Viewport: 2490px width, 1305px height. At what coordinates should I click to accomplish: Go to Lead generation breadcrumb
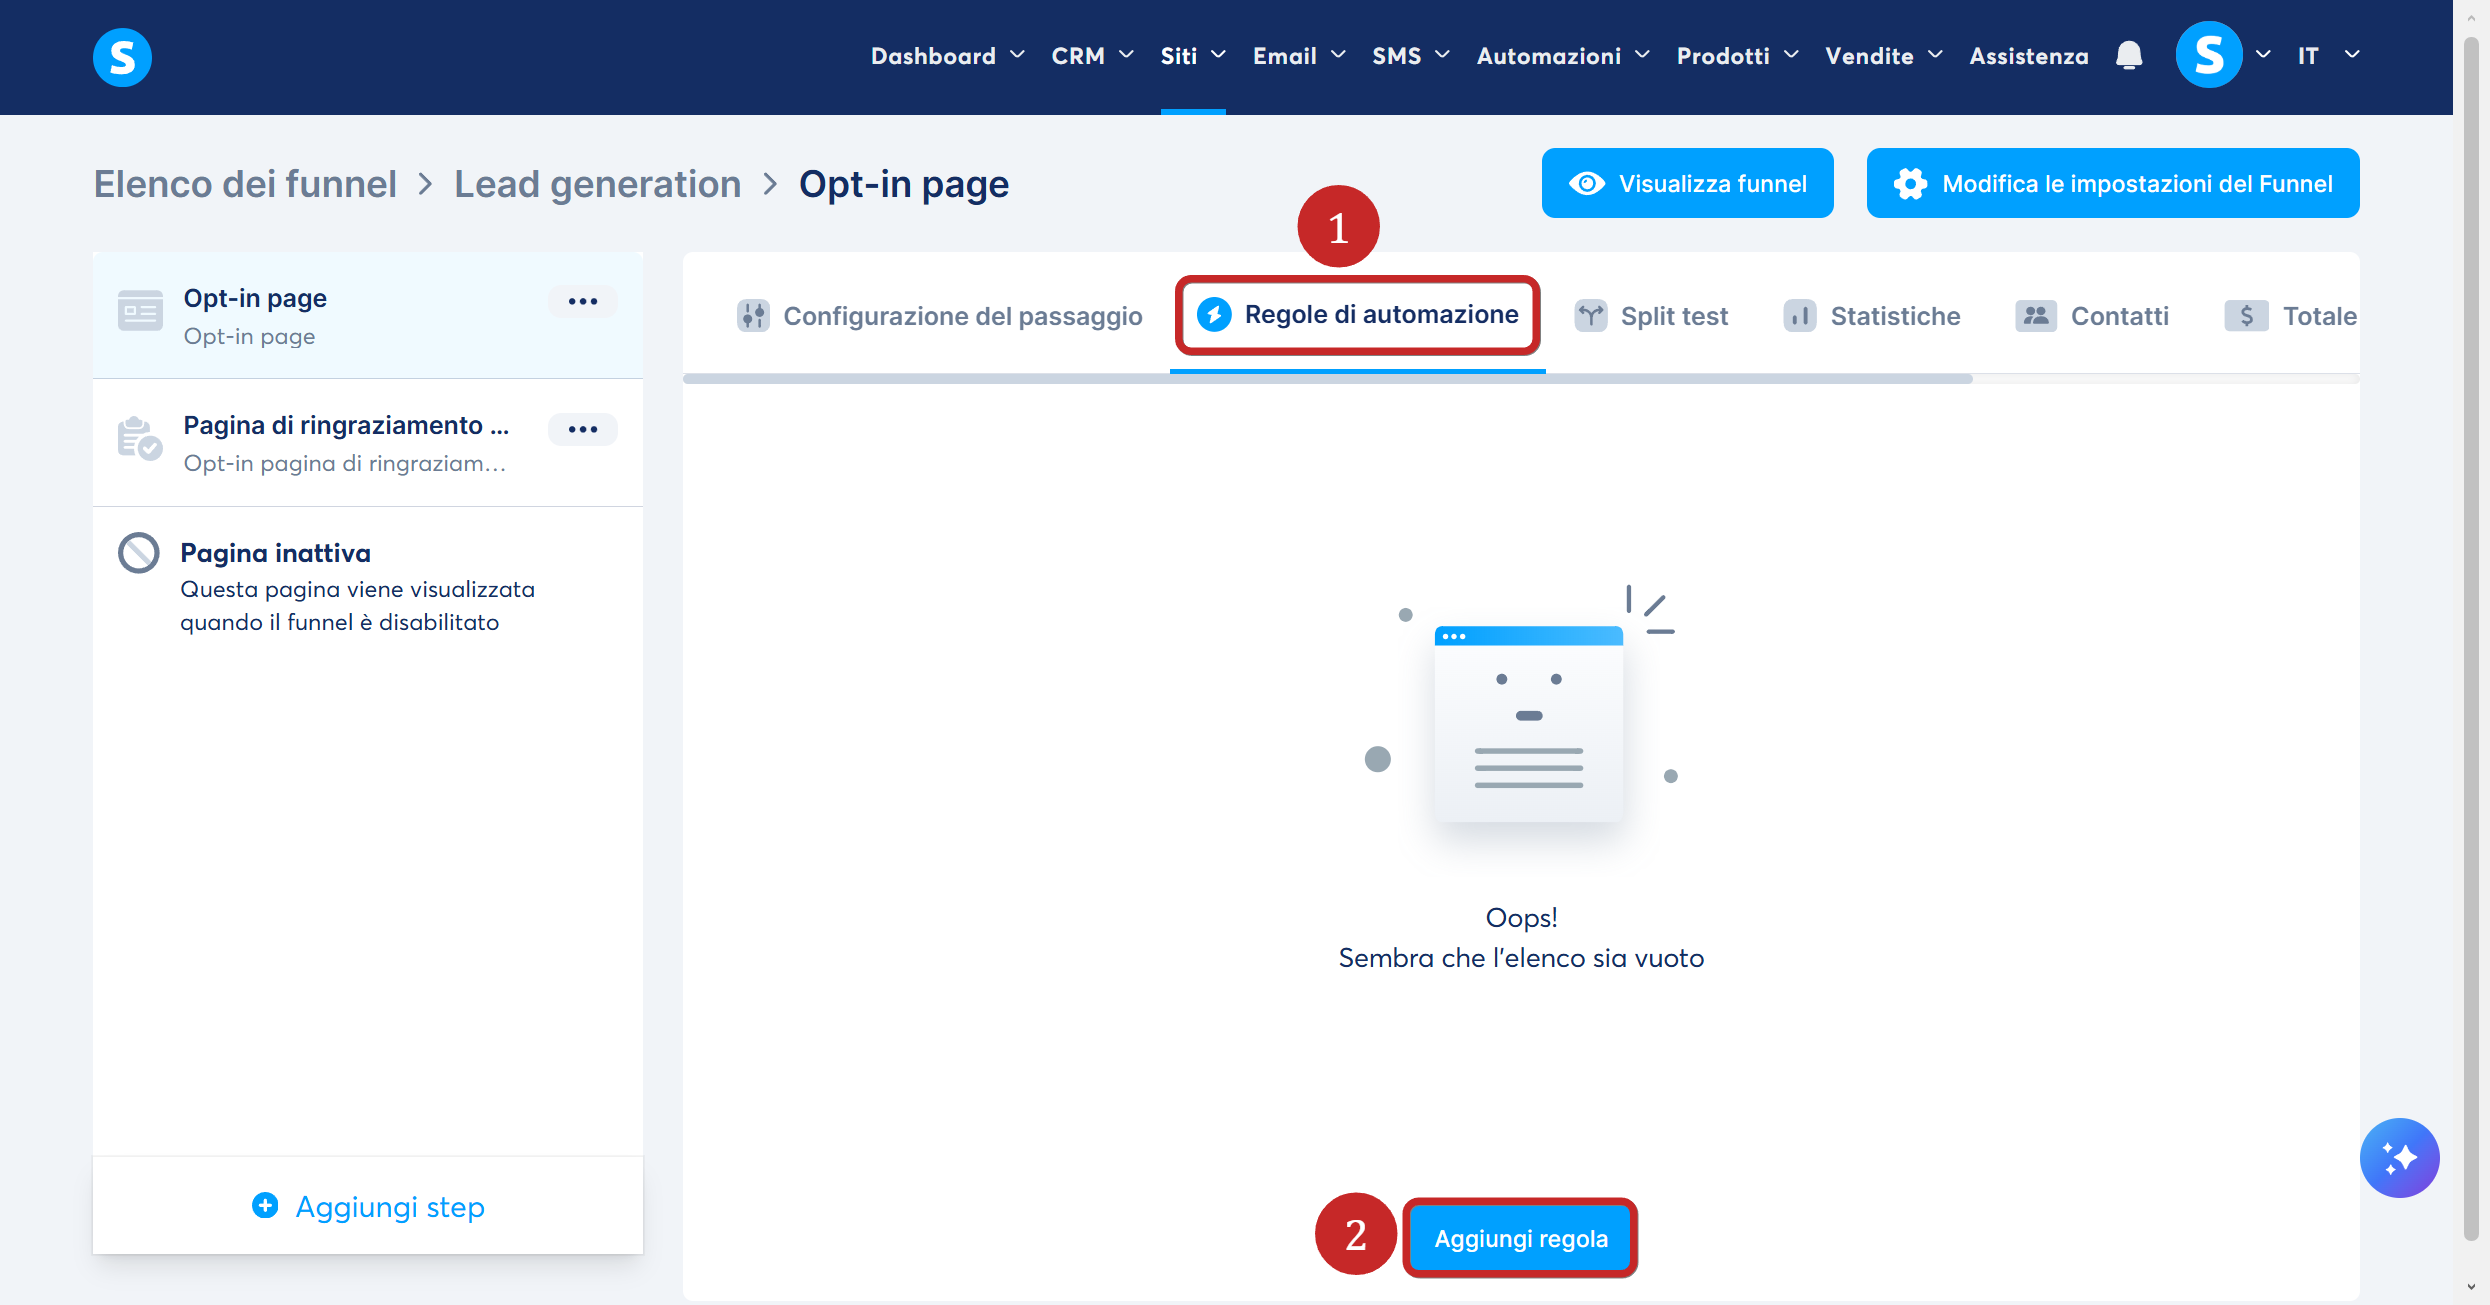click(x=597, y=184)
